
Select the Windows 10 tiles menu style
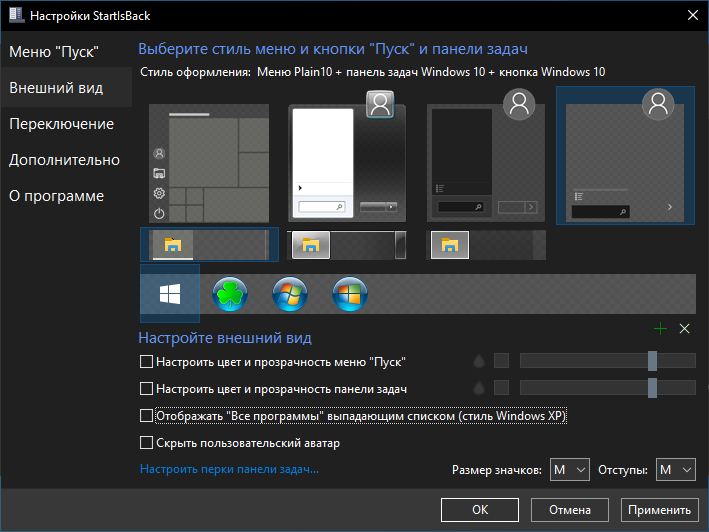click(209, 163)
